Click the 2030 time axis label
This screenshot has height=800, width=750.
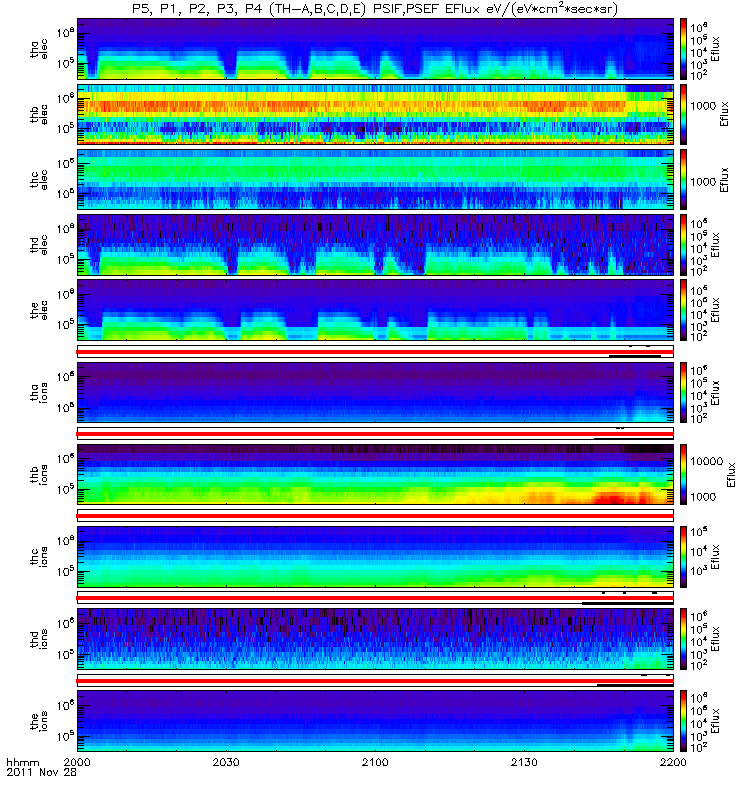(x=226, y=762)
